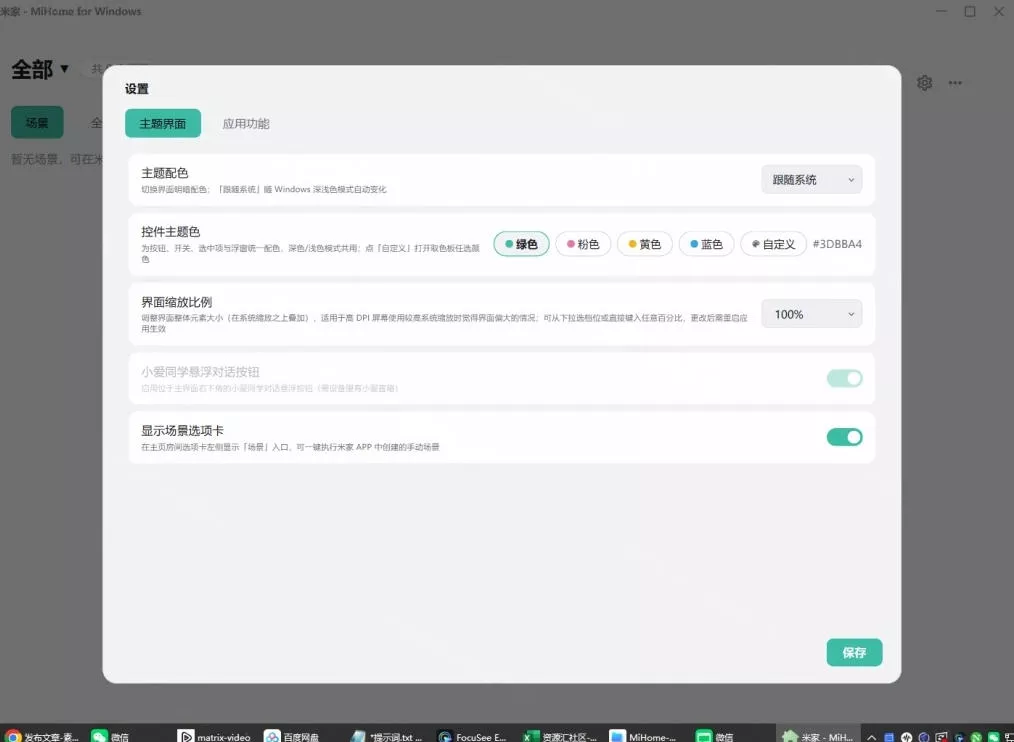1014x742 pixels.
Task: Minimize the MiHome for Windows window
Action: [x=942, y=11]
